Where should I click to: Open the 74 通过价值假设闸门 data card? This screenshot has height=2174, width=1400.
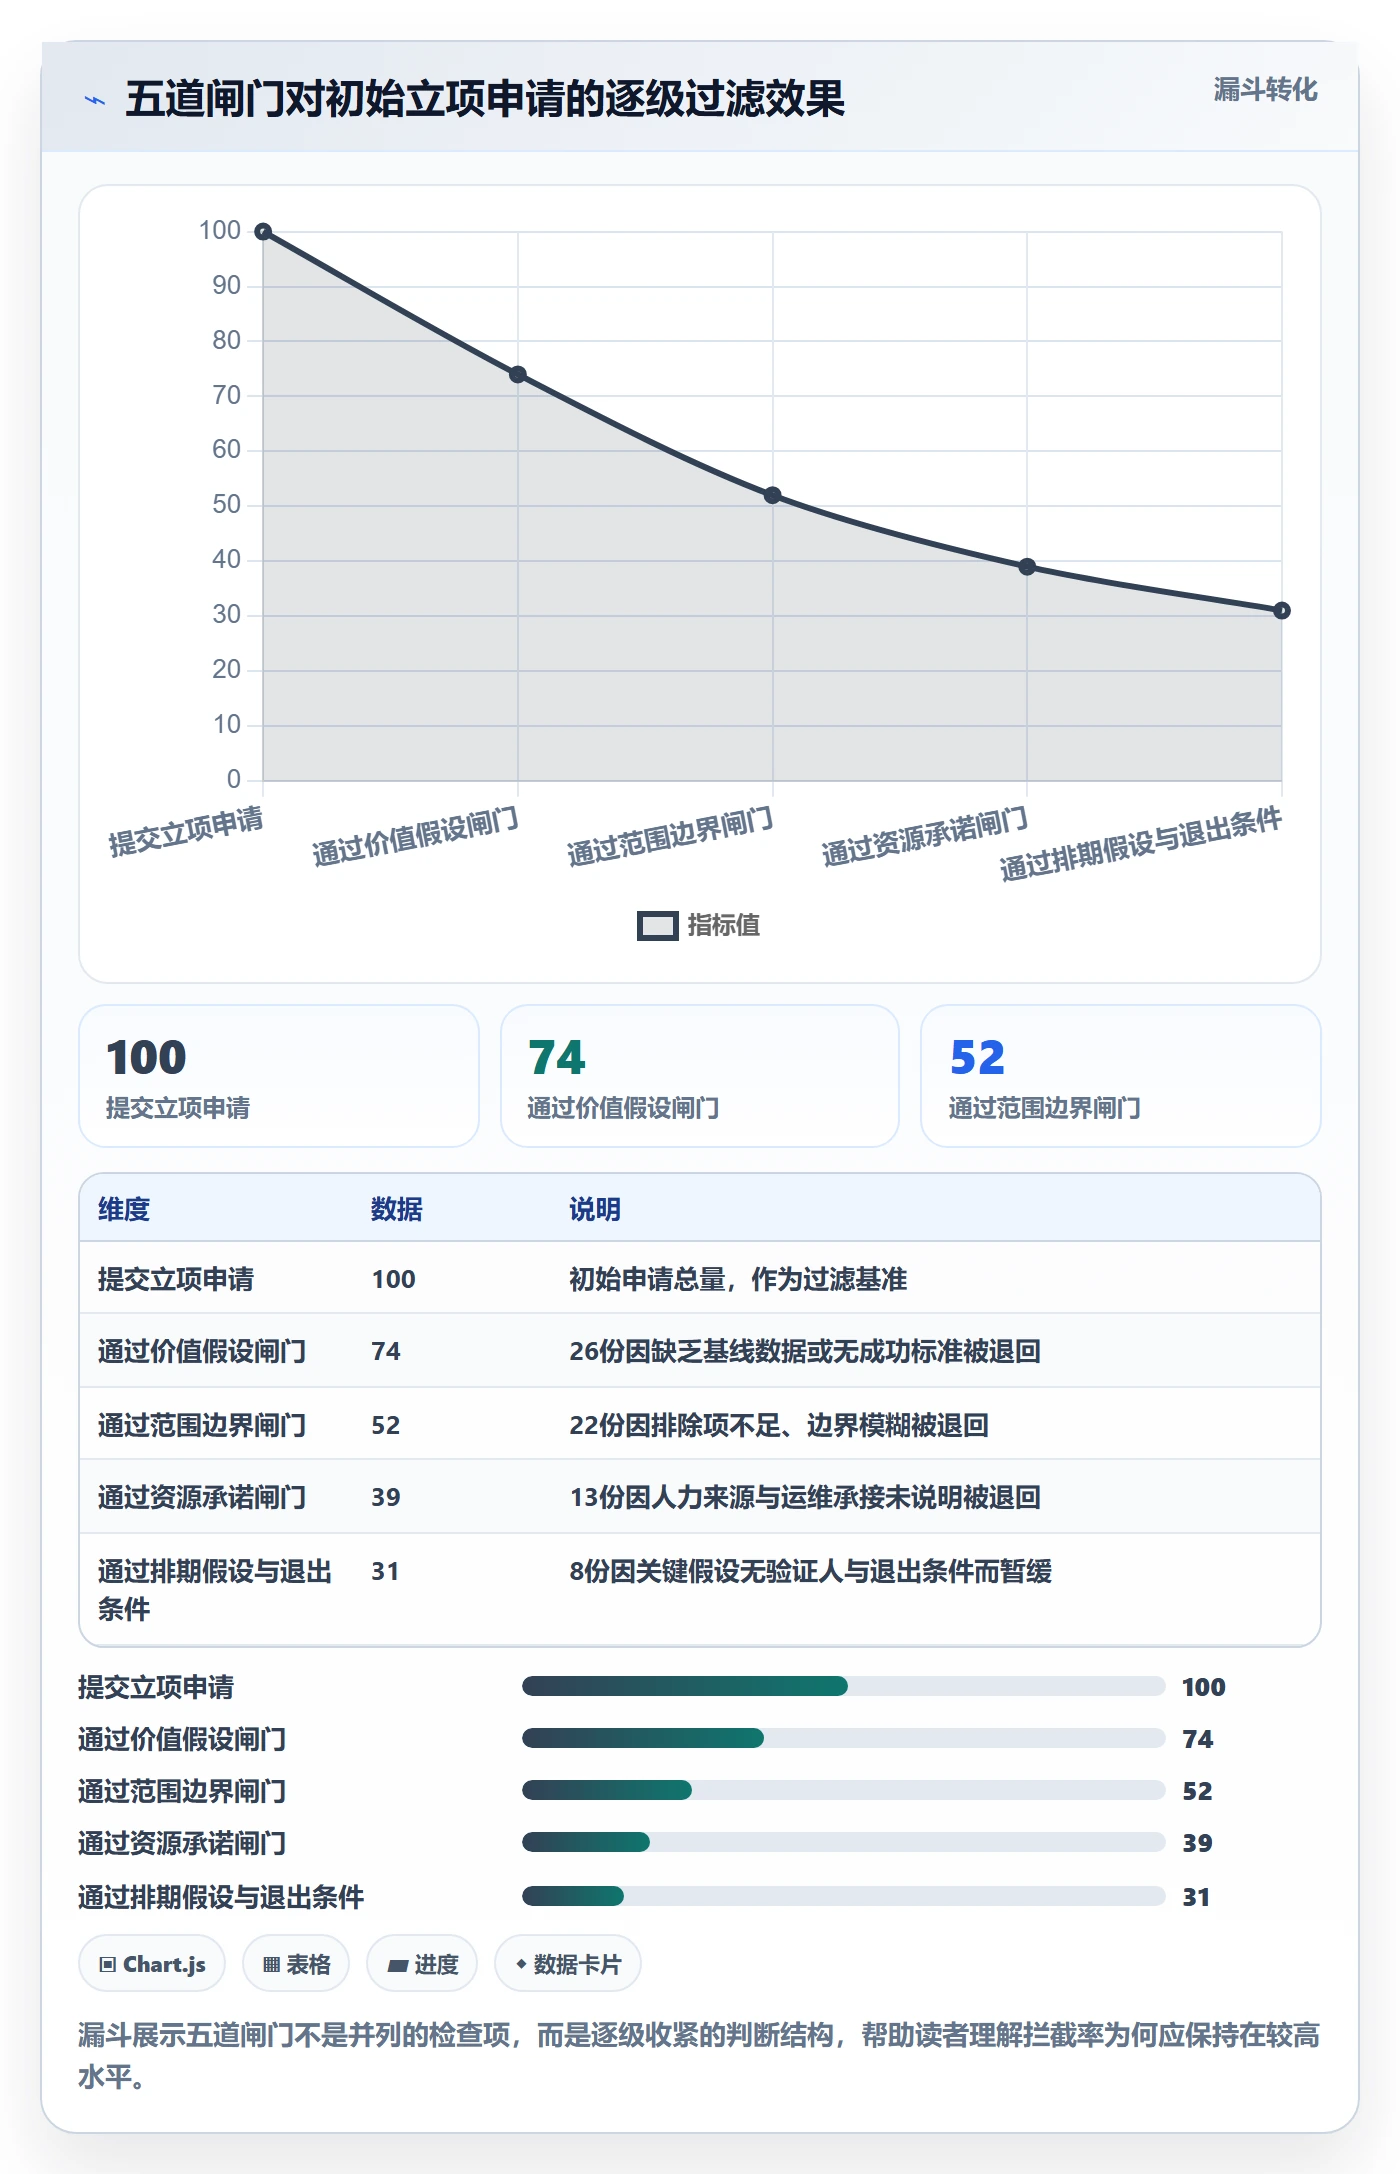pos(700,1076)
